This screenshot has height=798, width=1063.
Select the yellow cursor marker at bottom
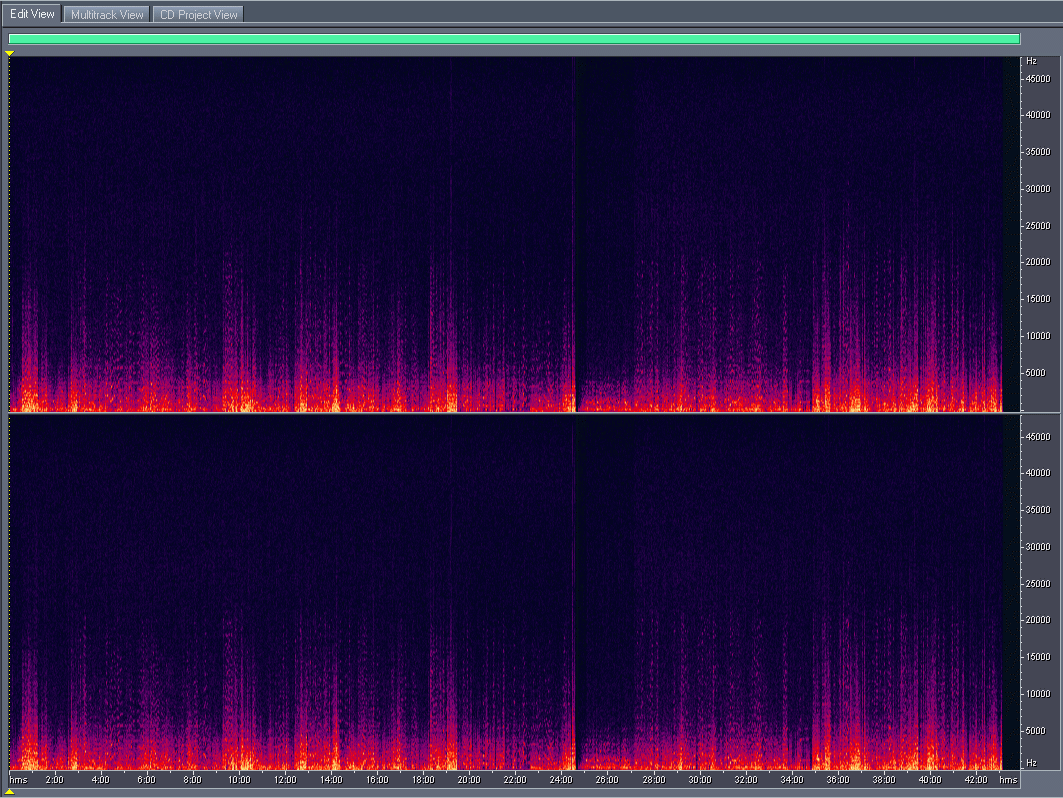(9, 791)
